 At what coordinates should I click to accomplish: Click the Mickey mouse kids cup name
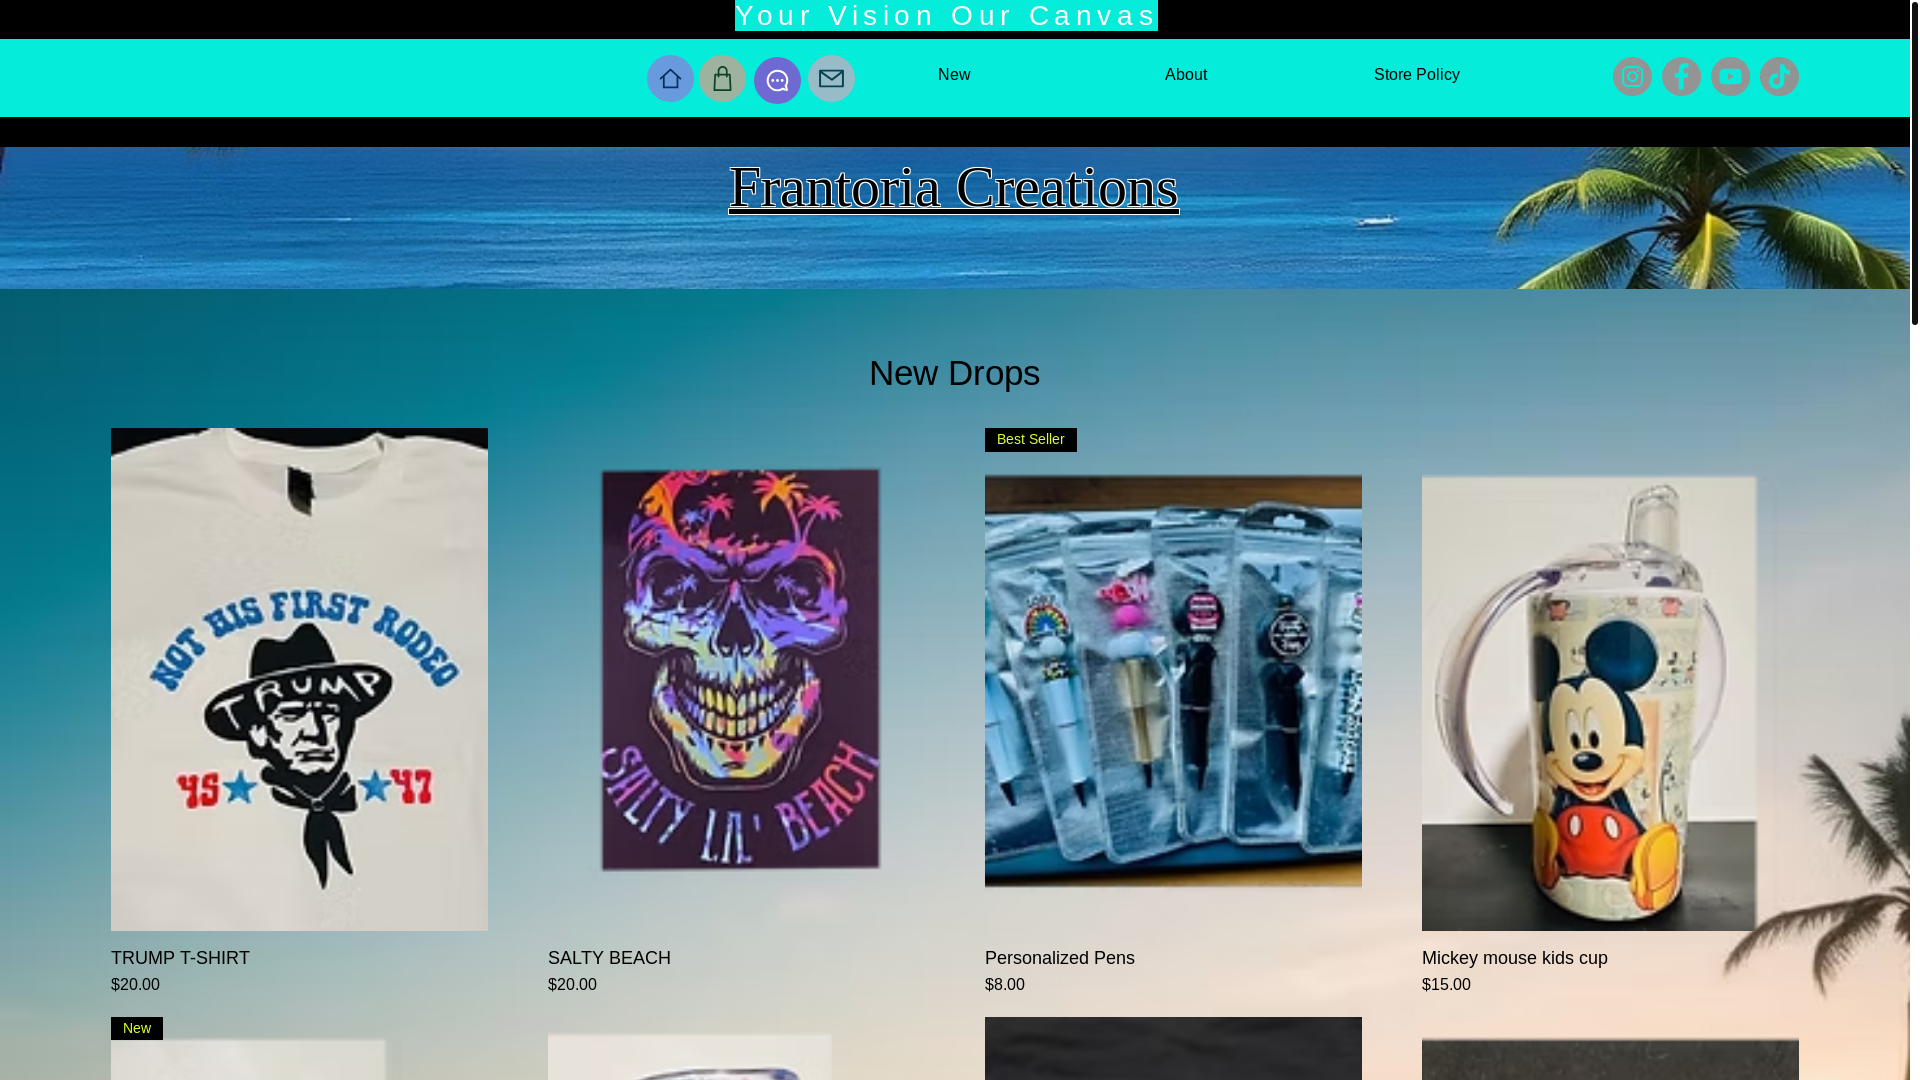tap(1514, 958)
